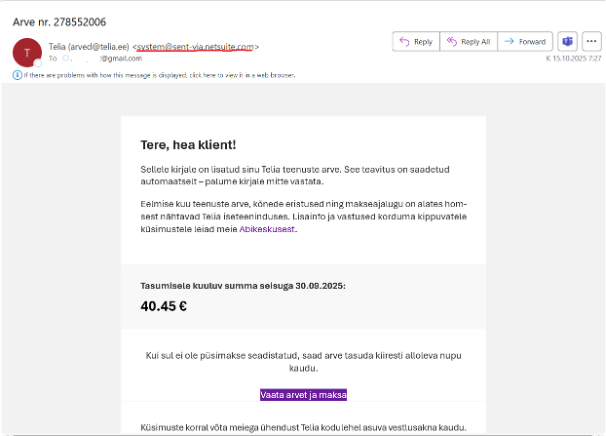
Task: Open the Share to Teams icon
Action: coord(568,41)
